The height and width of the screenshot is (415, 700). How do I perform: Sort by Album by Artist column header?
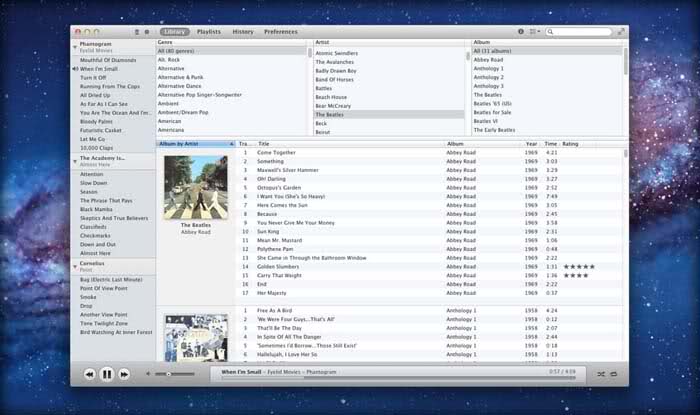[x=196, y=144]
